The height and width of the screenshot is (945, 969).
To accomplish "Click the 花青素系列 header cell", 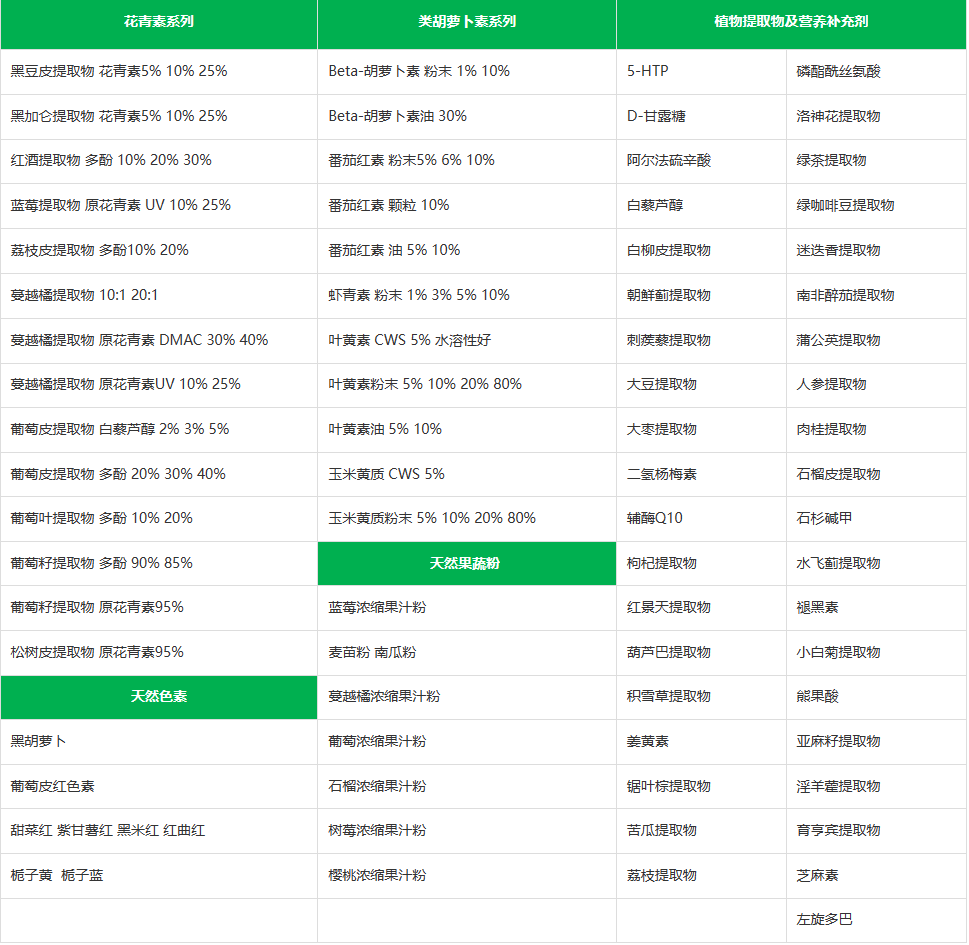I will point(158,22).
